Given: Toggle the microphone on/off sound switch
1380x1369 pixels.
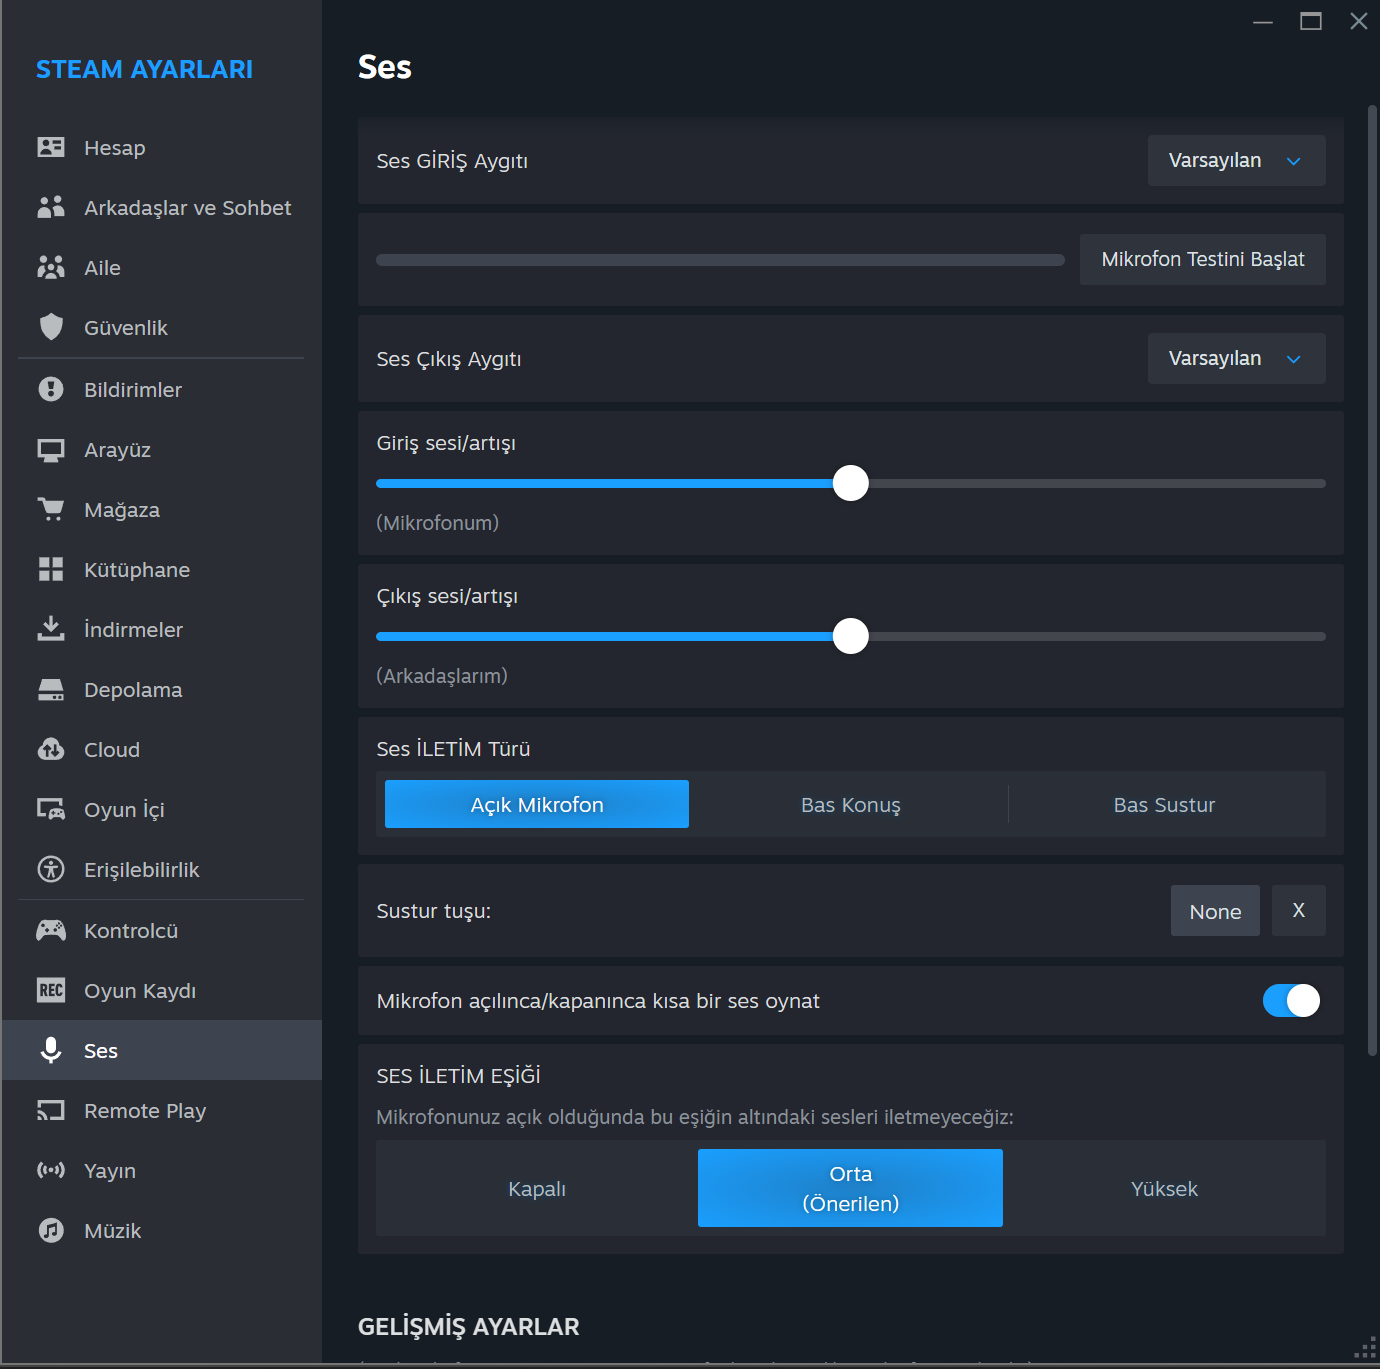Looking at the screenshot, I should [1291, 1000].
